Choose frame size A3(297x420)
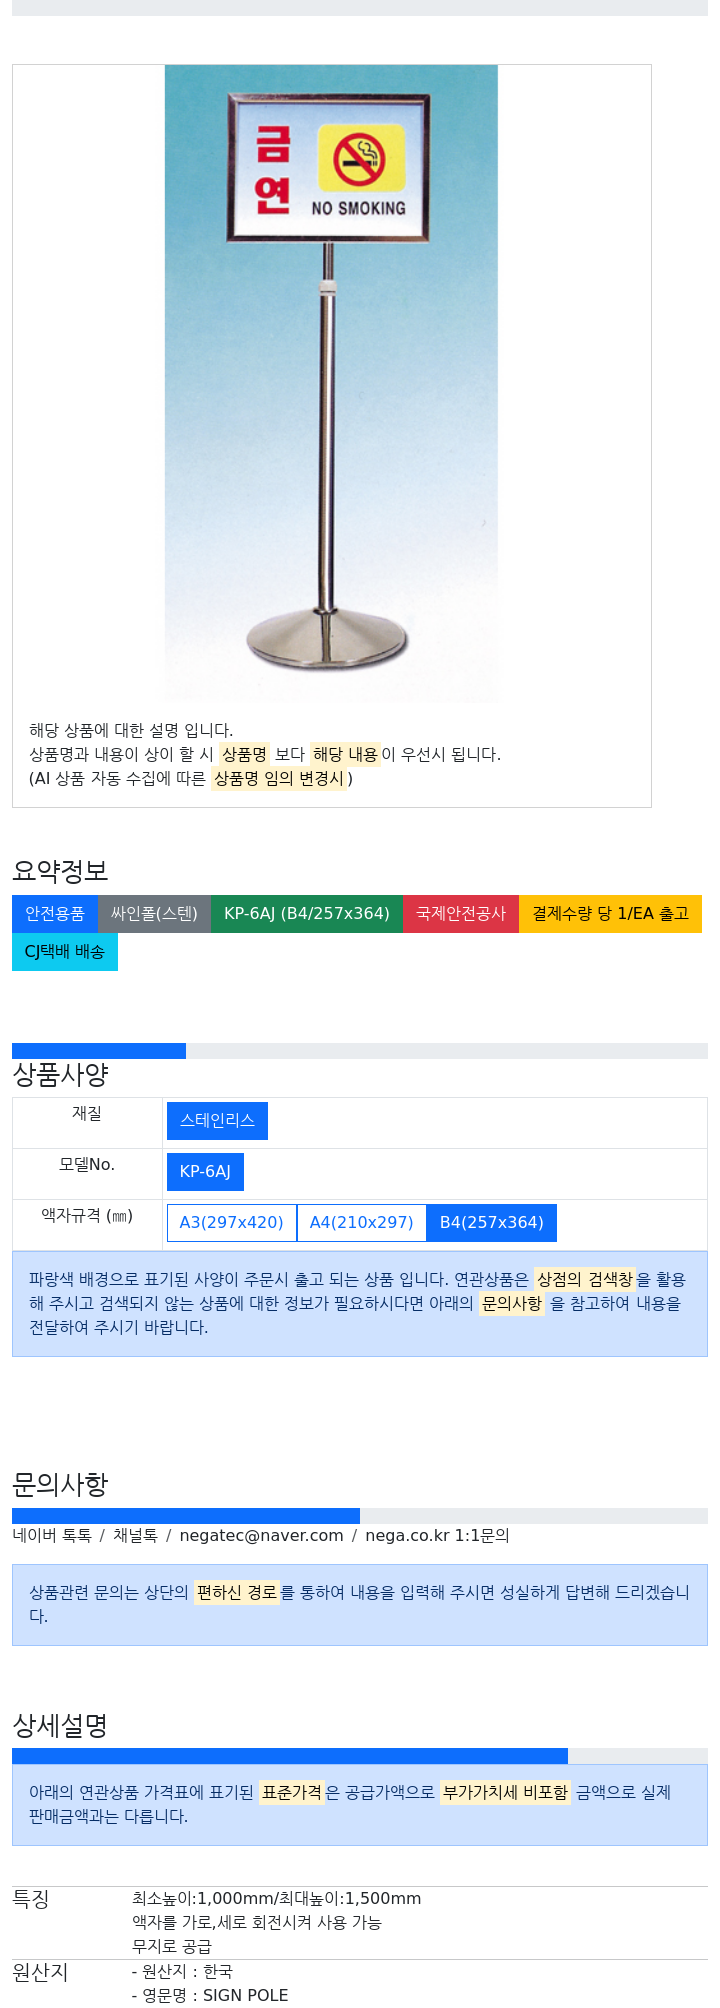 pyautogui.click(x=232, y=1223)
